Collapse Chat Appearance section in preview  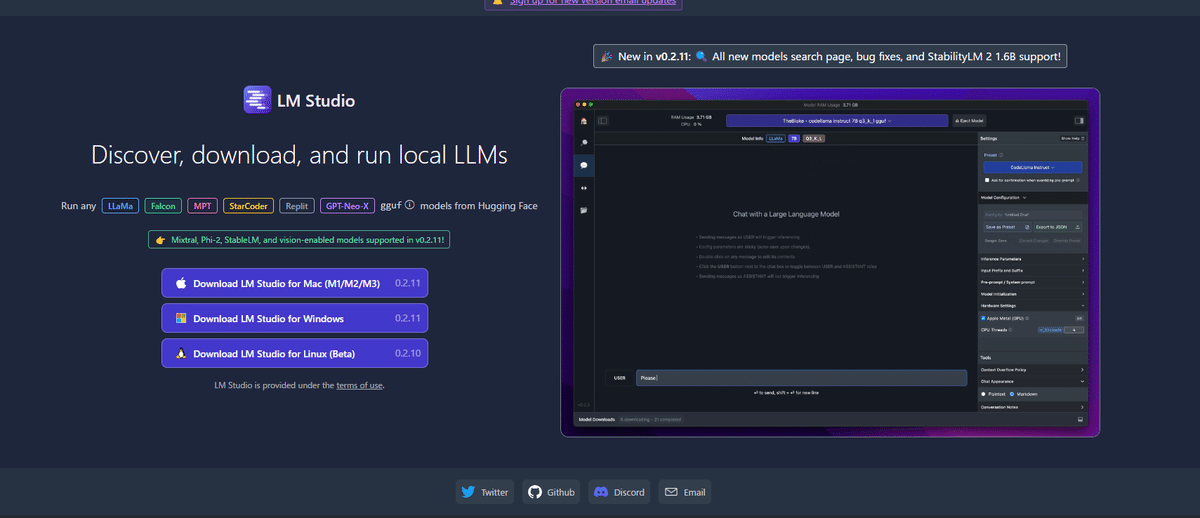point(1033,381)
